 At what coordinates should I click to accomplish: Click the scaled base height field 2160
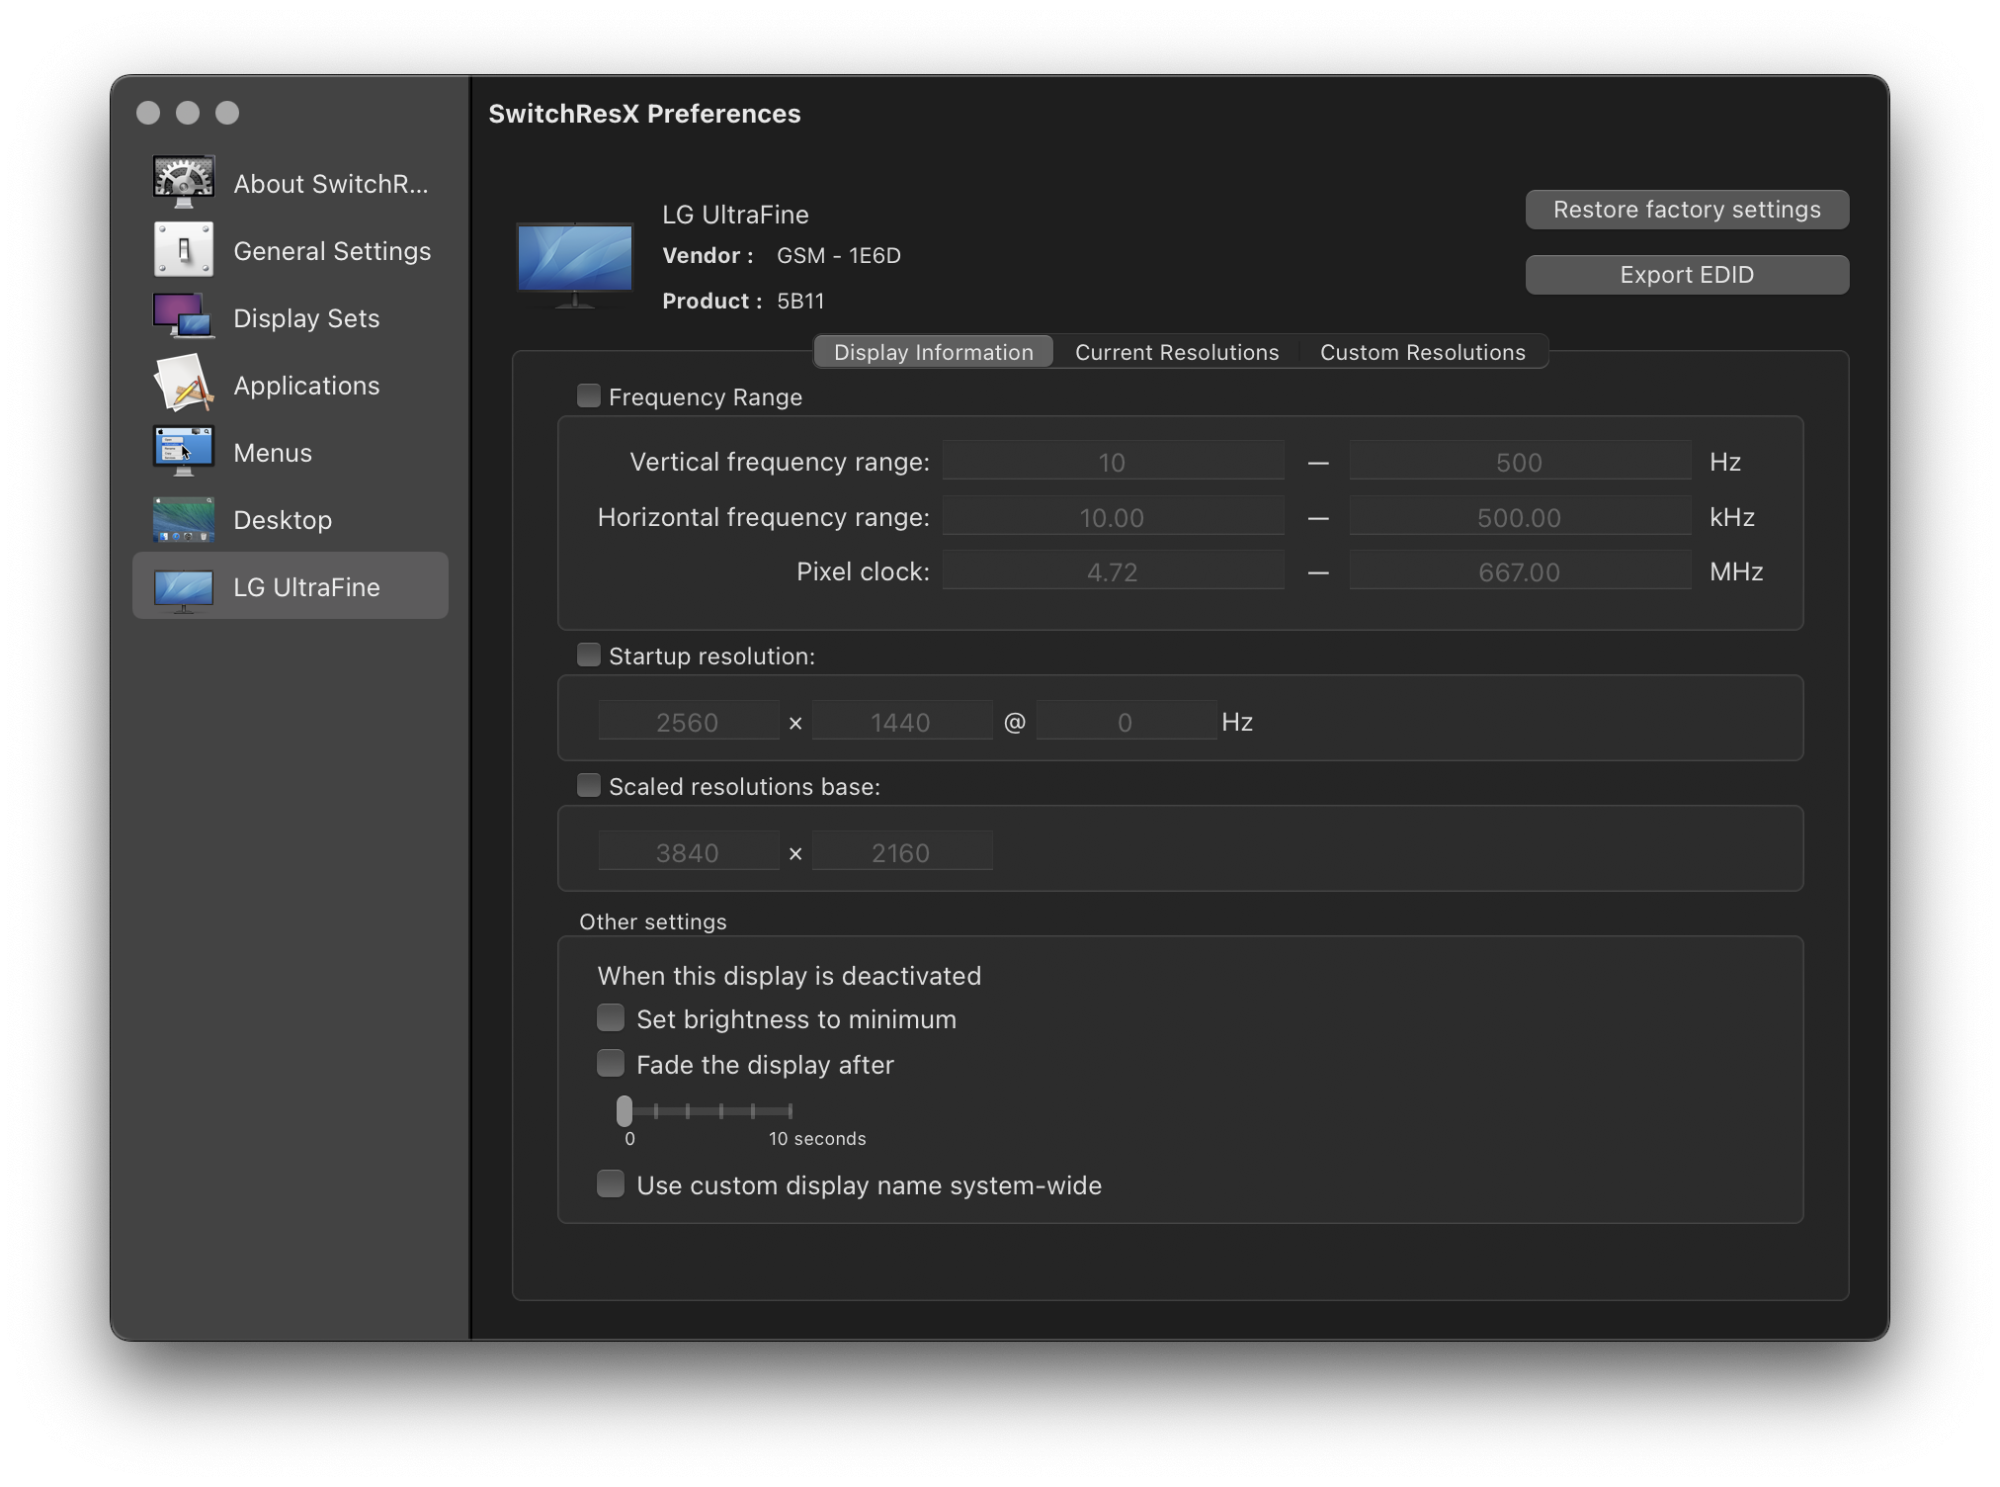(x=901, y=853)
